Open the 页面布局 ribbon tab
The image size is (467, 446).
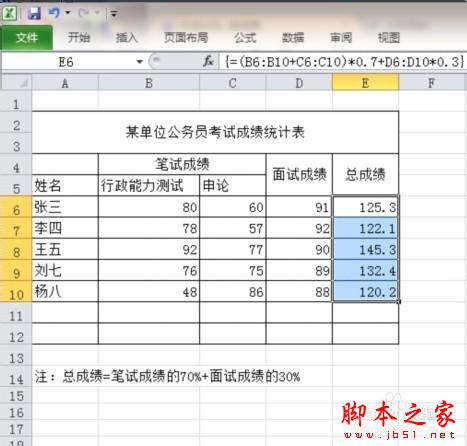click(x=186, y=38)
